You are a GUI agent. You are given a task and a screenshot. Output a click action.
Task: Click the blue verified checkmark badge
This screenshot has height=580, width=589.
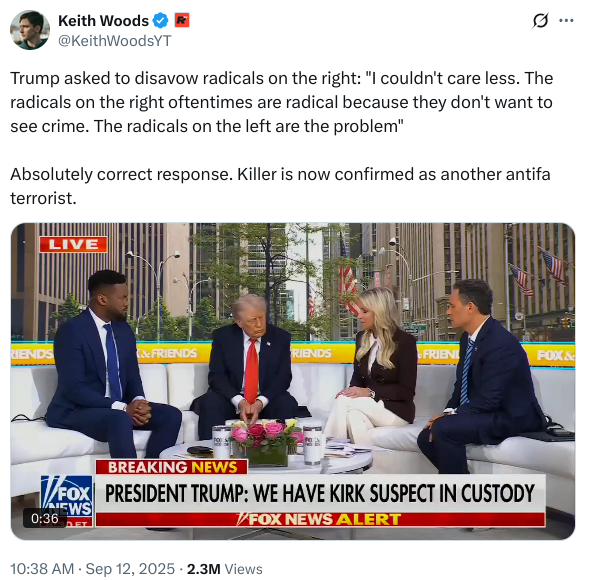[x=161, y=21]
